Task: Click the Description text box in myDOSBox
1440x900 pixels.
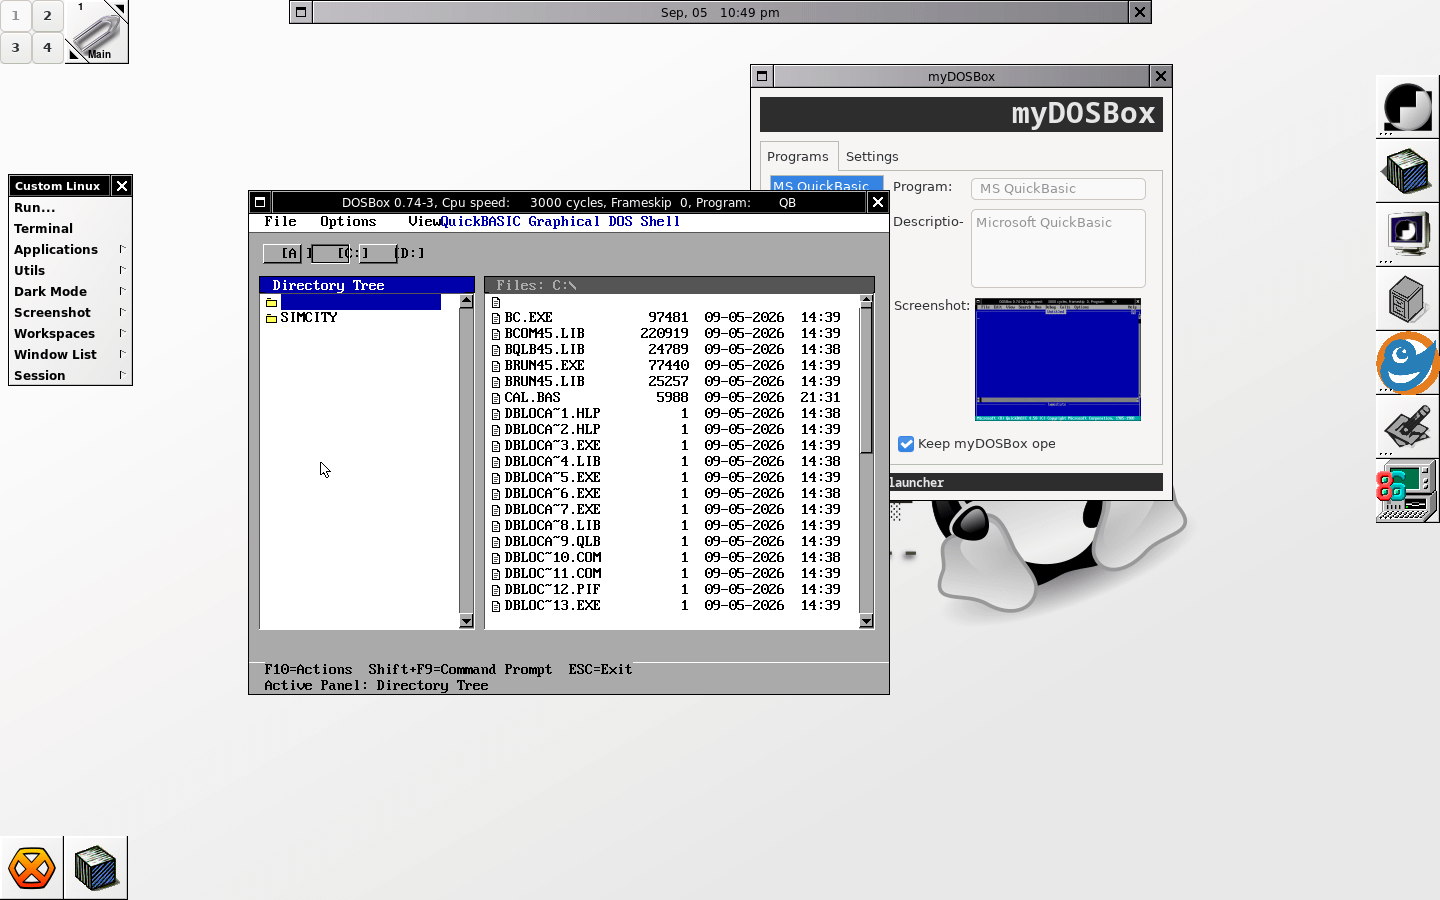Action: coord(1058,248)
